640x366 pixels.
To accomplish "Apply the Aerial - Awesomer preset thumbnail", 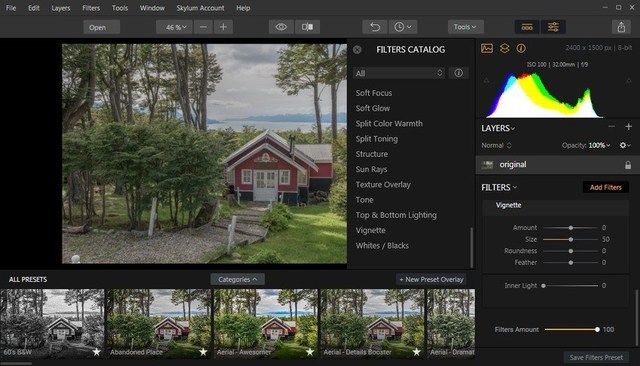I will tap(266, 324).
